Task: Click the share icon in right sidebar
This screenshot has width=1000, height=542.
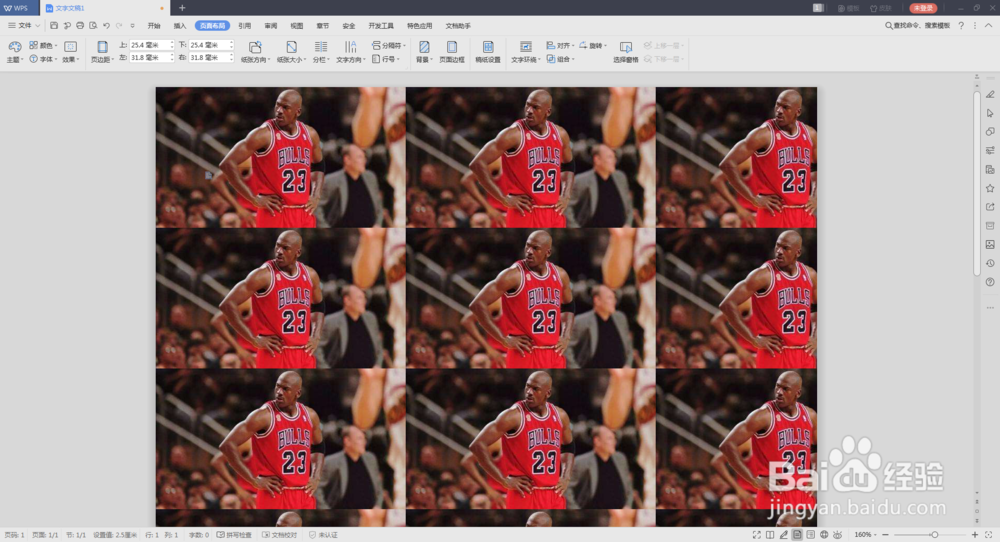Action: [x=990, y=207]
